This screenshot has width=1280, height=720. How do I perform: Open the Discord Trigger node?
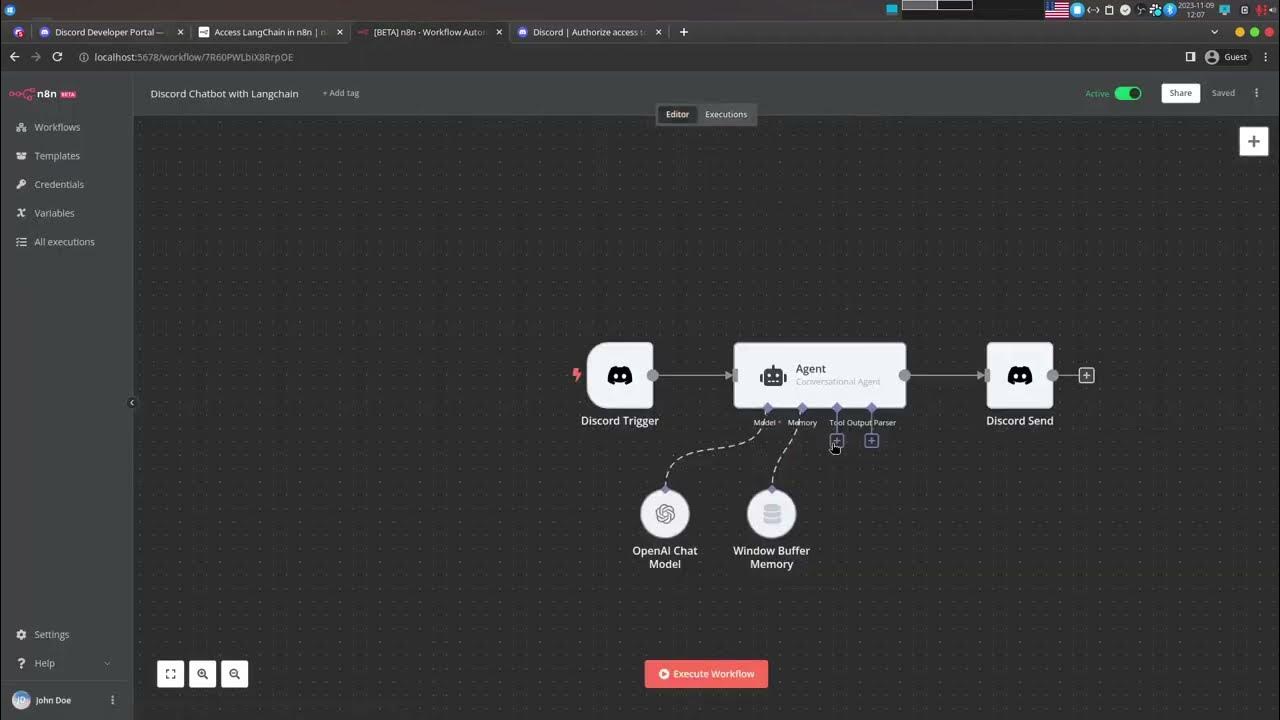click(620, 376)
